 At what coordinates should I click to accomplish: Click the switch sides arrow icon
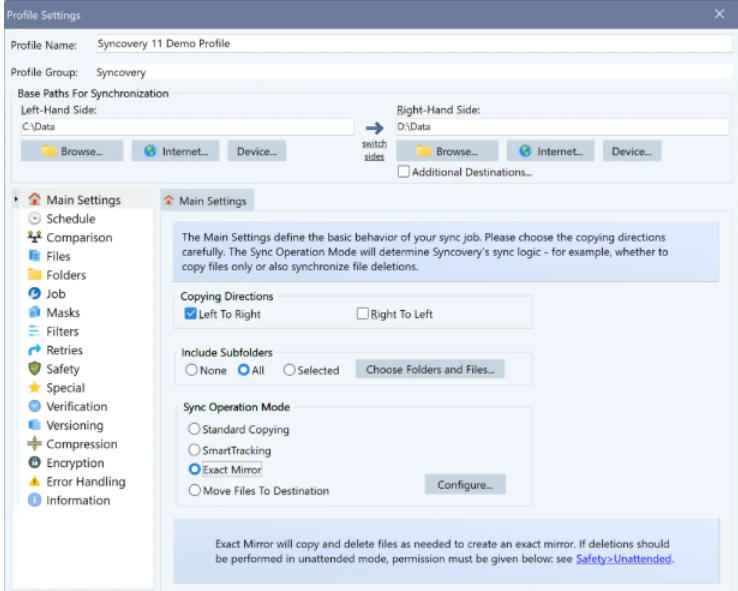click(375, 128)
